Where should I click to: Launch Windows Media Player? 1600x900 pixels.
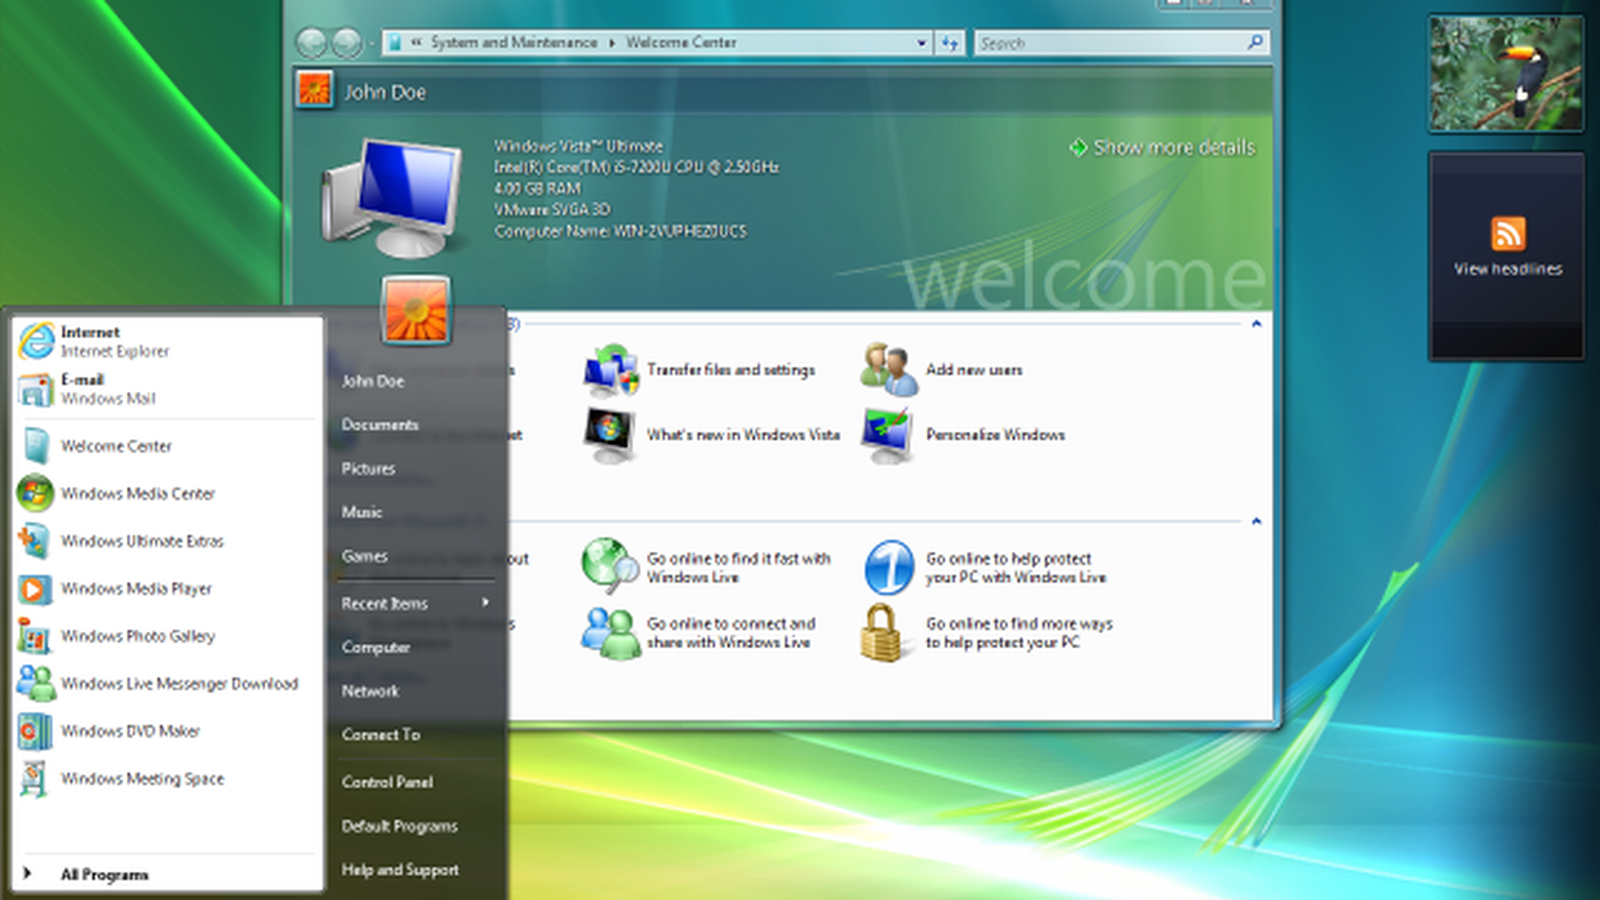[x=136, y=589]
